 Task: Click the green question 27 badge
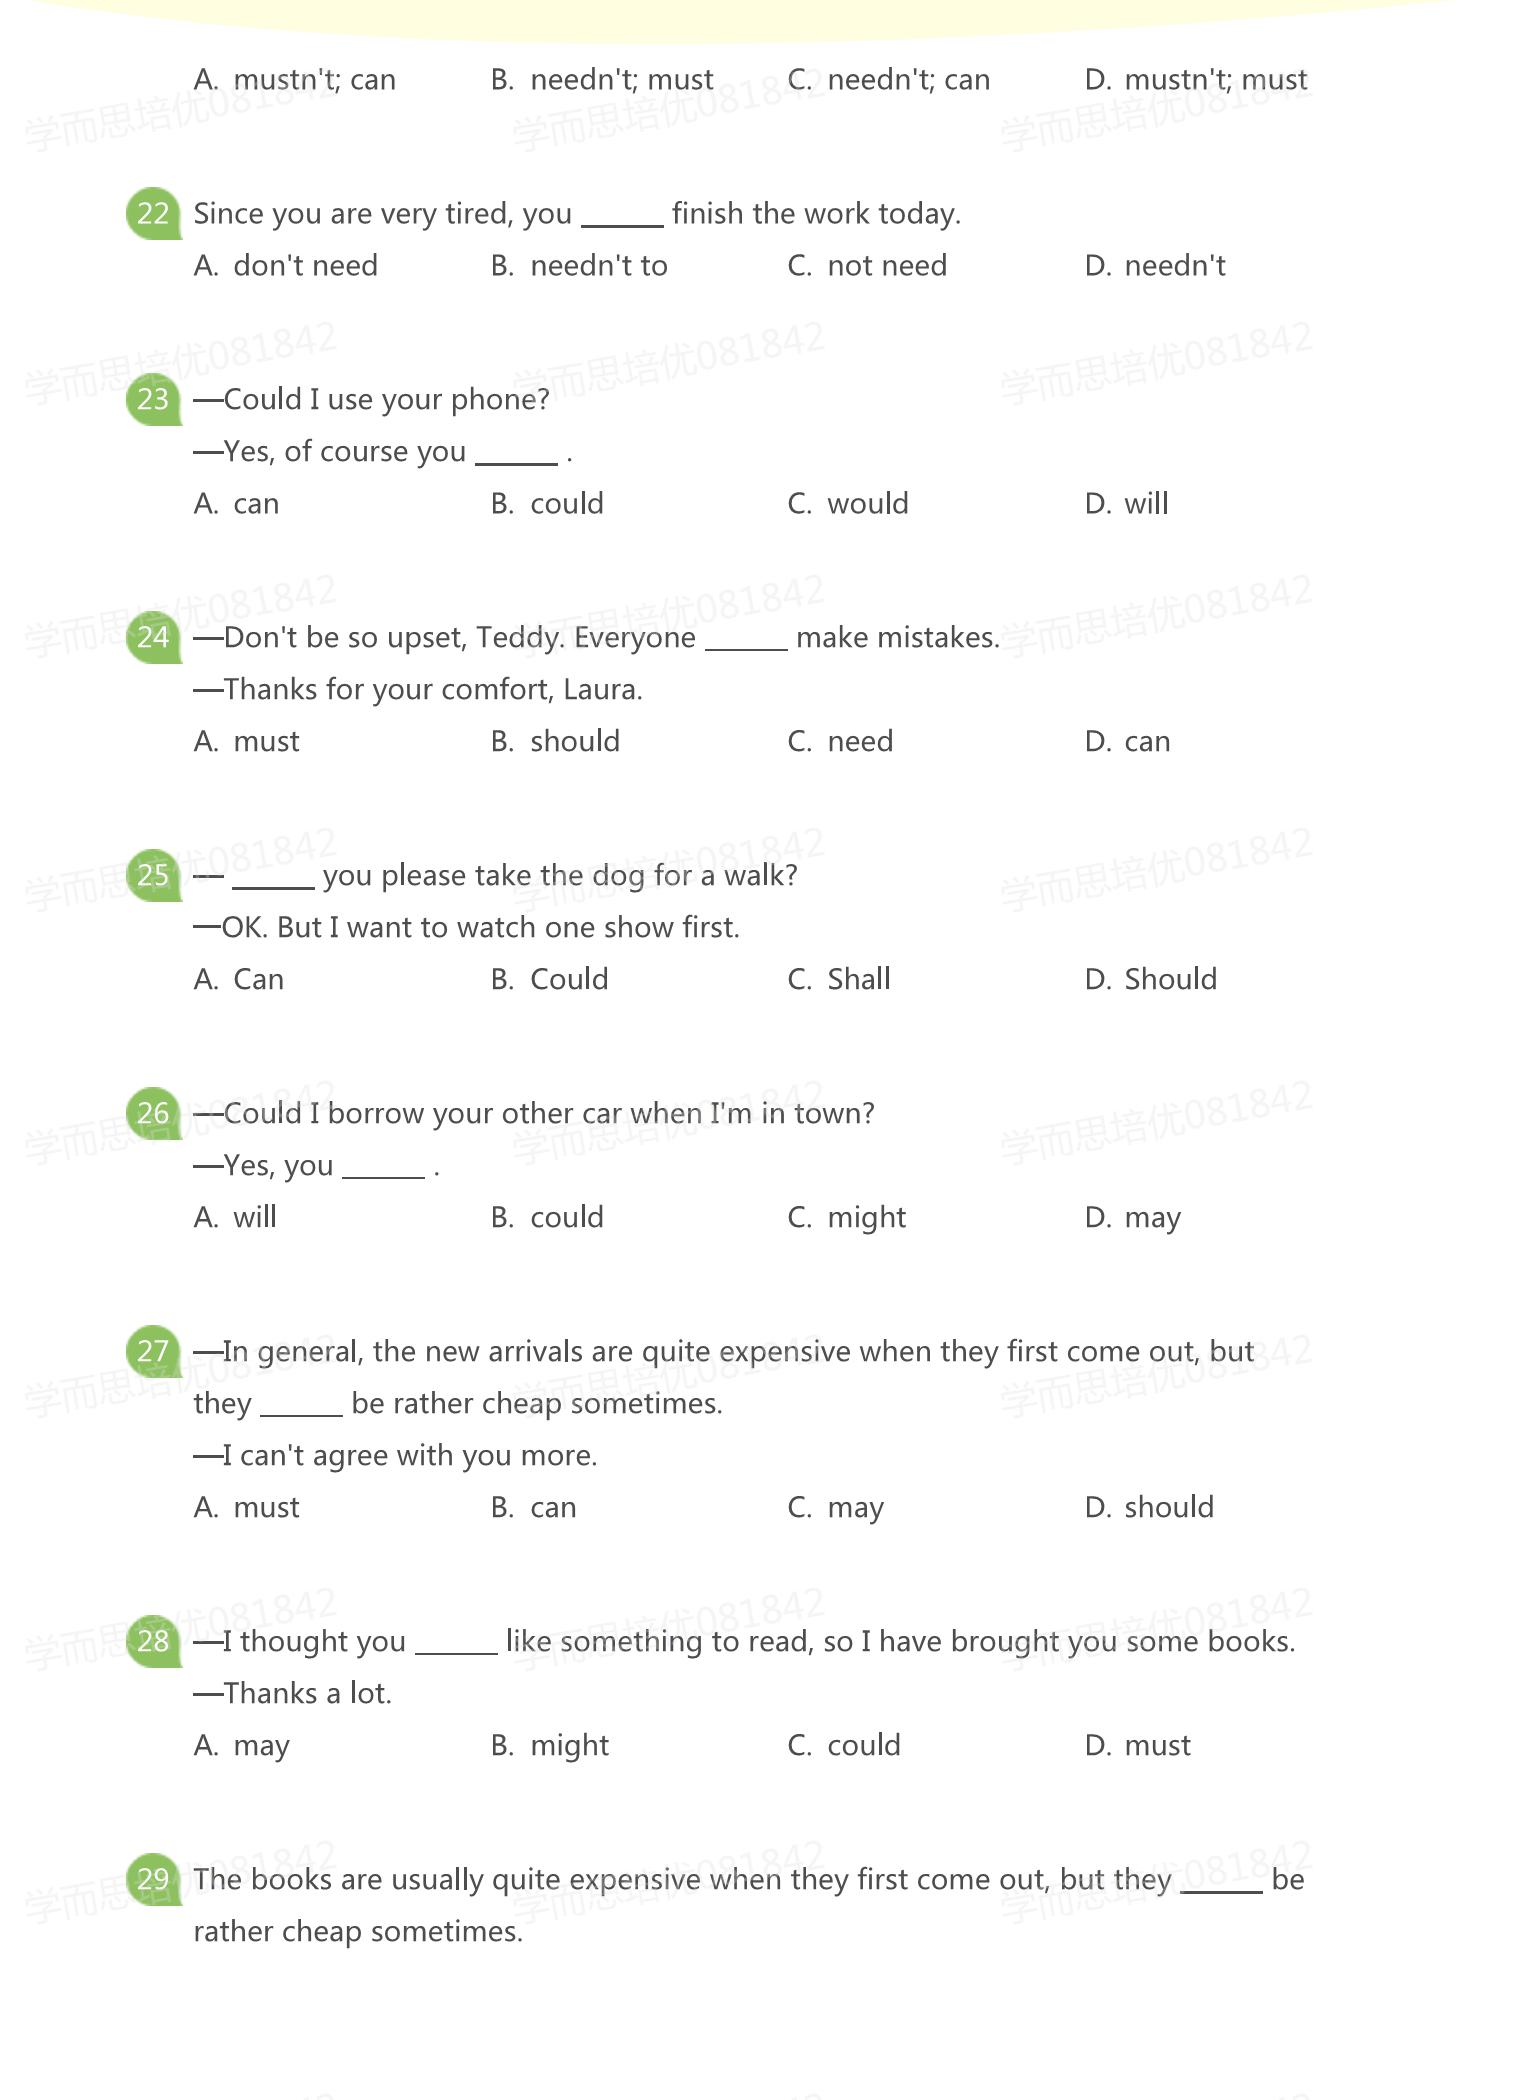153,1351
